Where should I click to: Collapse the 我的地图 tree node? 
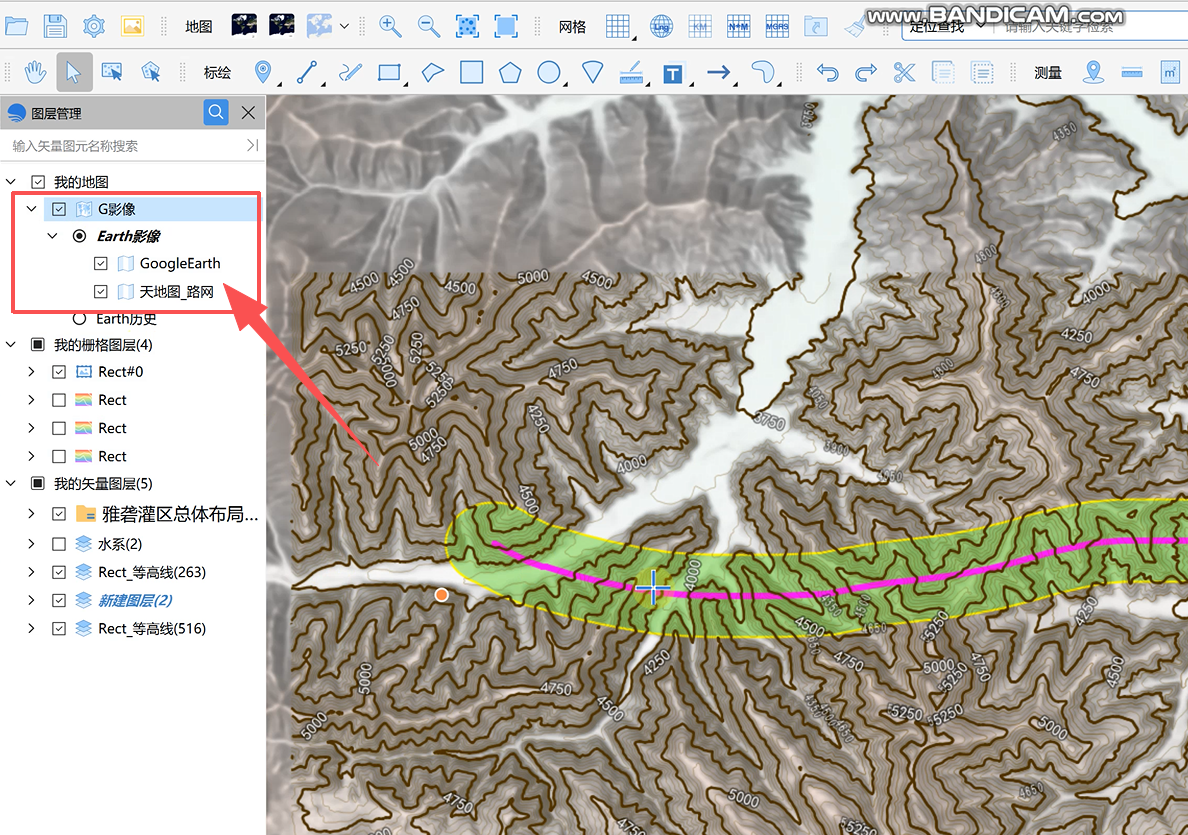(11, 182)
